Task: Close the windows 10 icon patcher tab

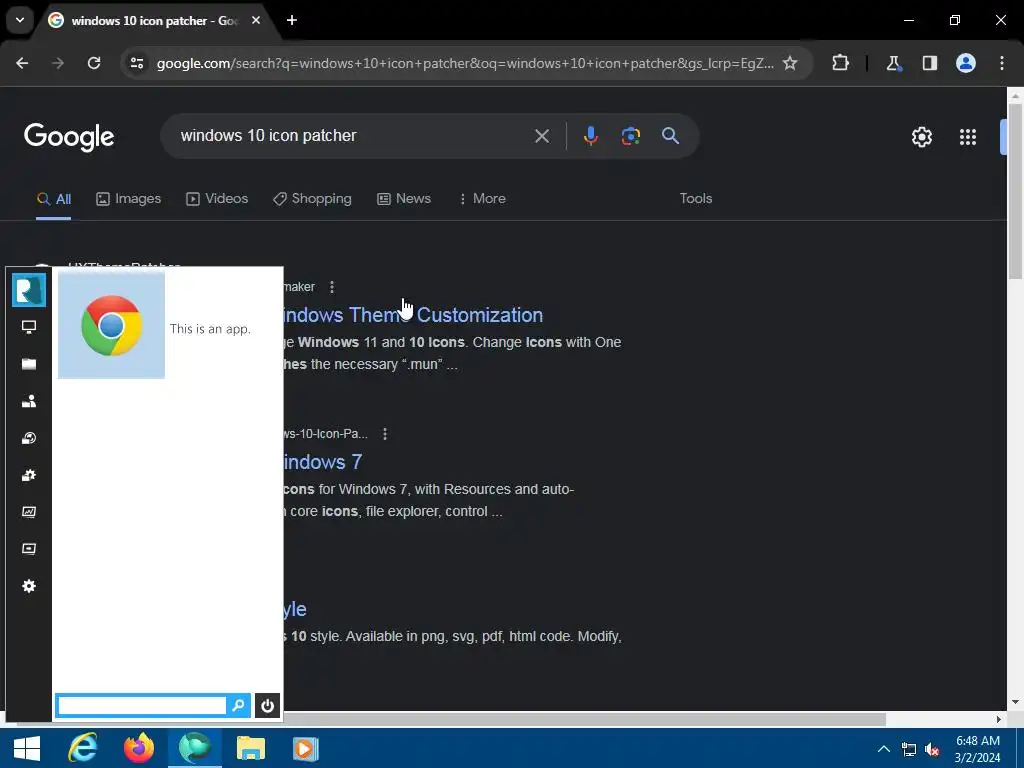Action: click(256, 20)
